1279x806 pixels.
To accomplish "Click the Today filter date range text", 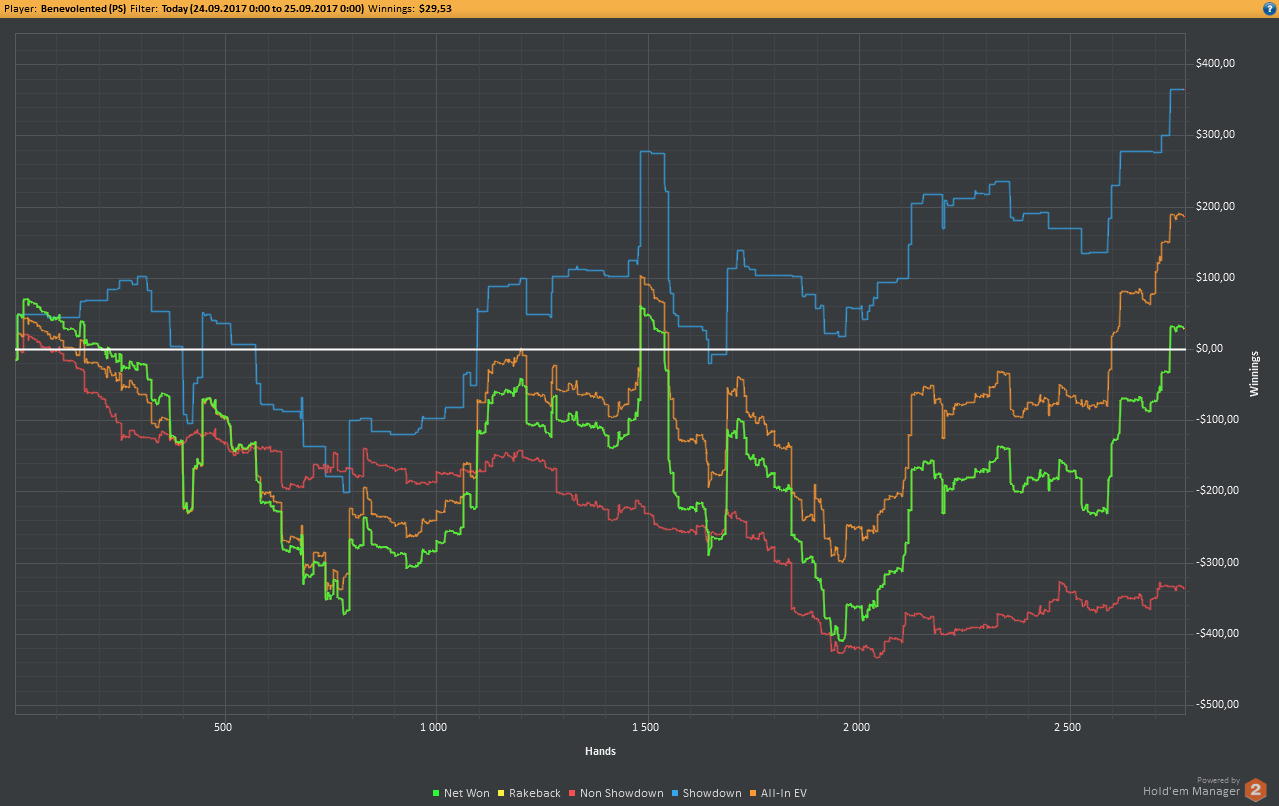I will click(x=263, y=8).
